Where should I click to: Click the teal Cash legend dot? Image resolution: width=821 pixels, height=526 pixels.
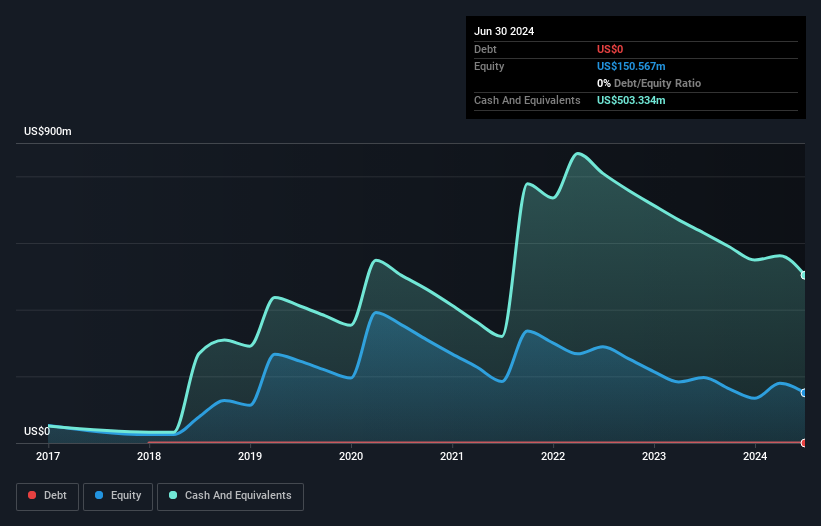pyautogui.click(x=173, y=495)
